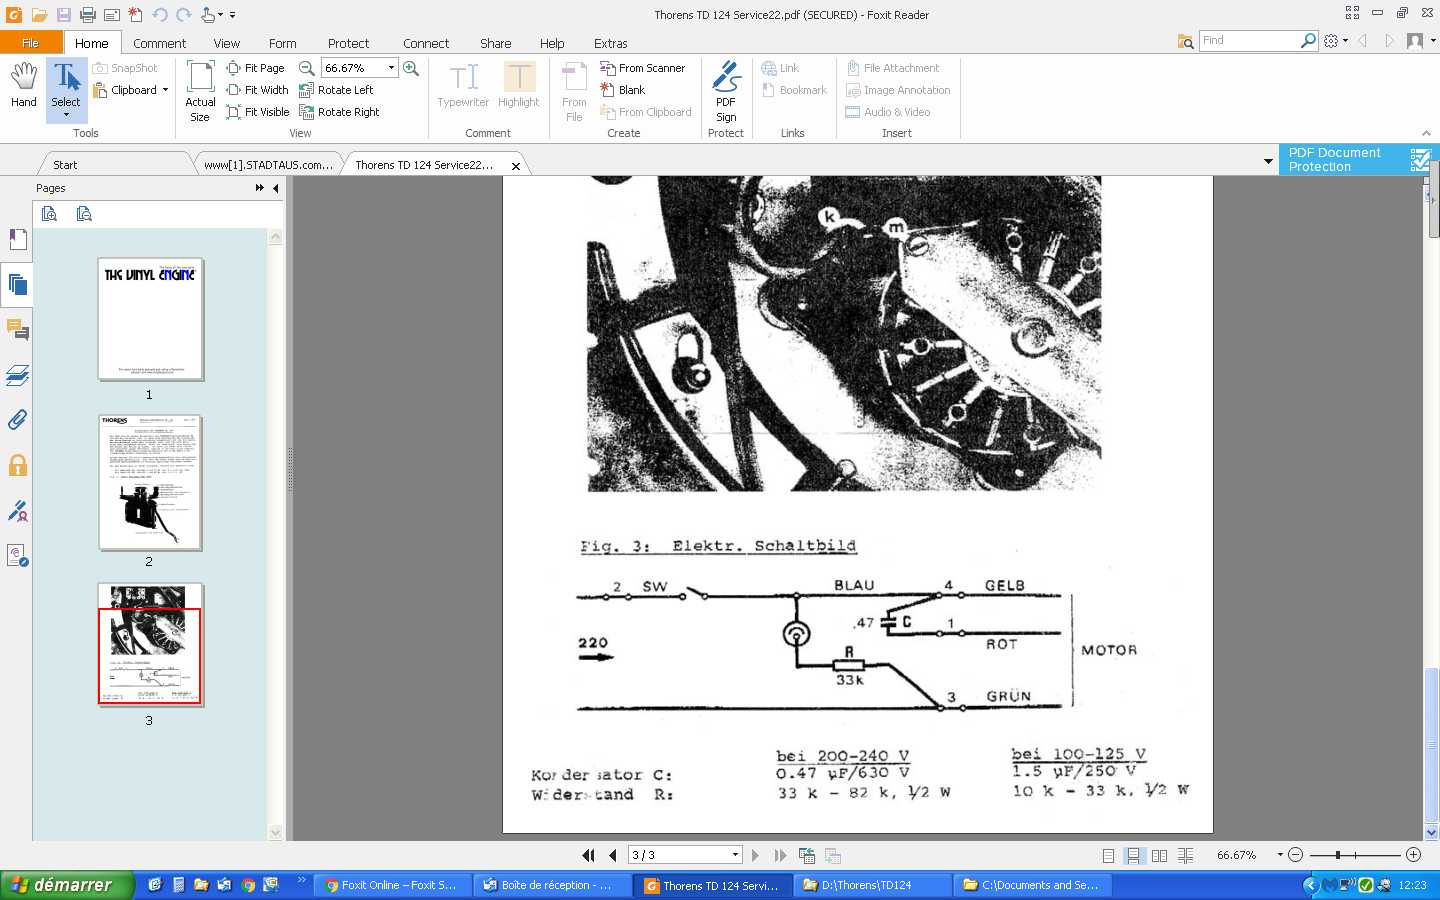Toggle continuous facing view mode
The width and height of the screenshot is (1440, 900).
click(x=1186, y=856)
